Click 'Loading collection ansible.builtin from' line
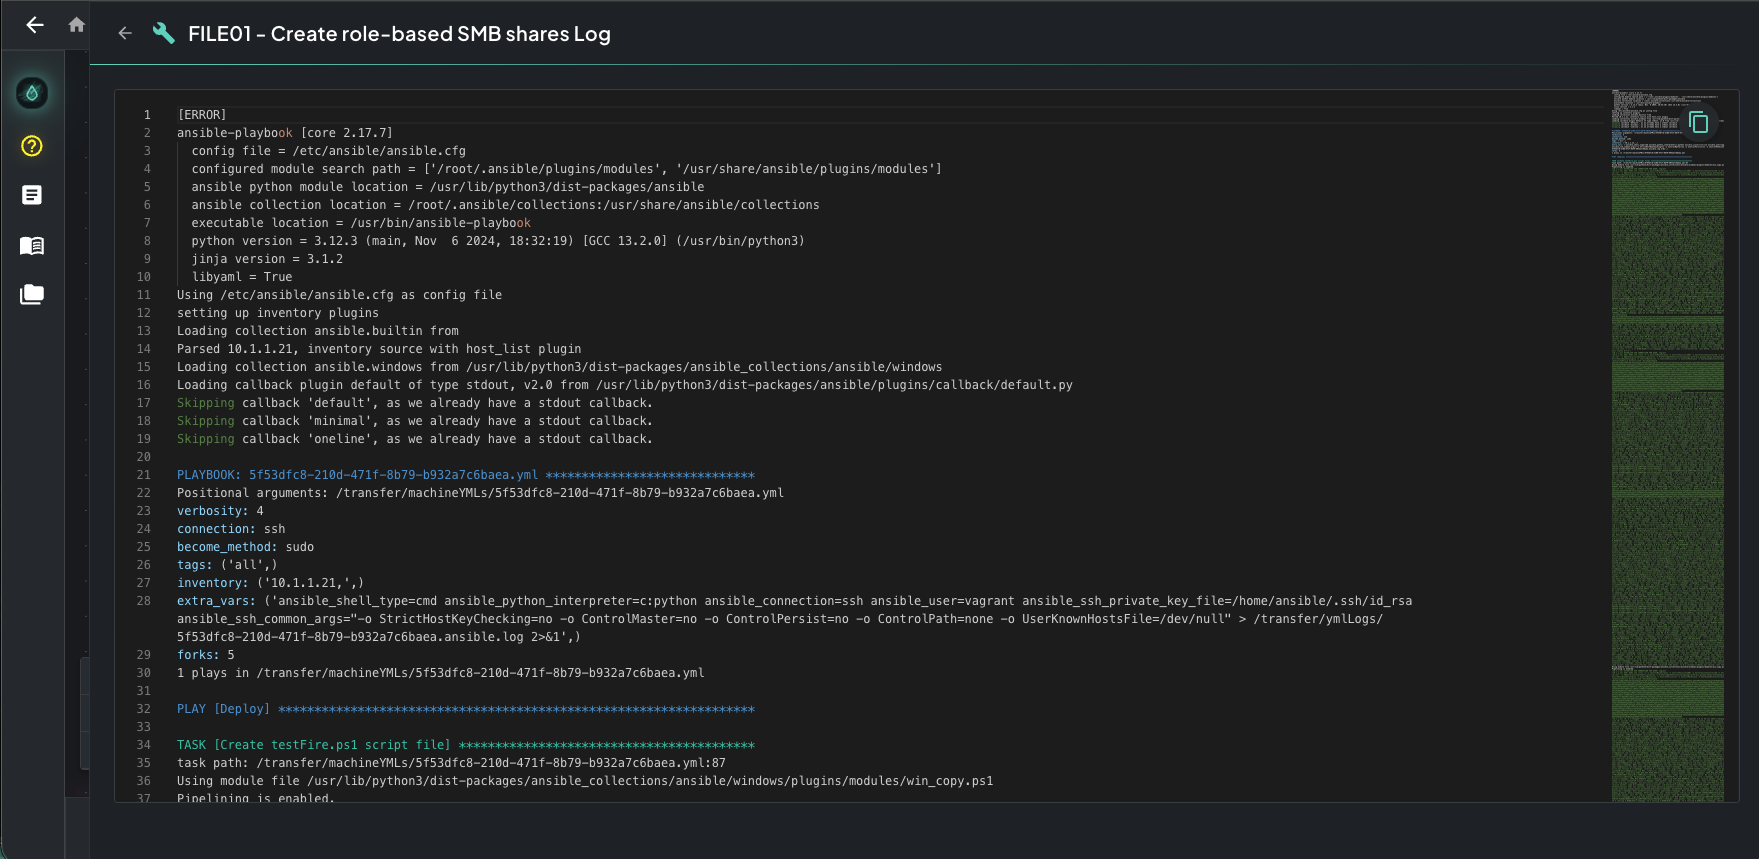The image size is (1759, 859). pyautogui.click(x=318, y=331)
